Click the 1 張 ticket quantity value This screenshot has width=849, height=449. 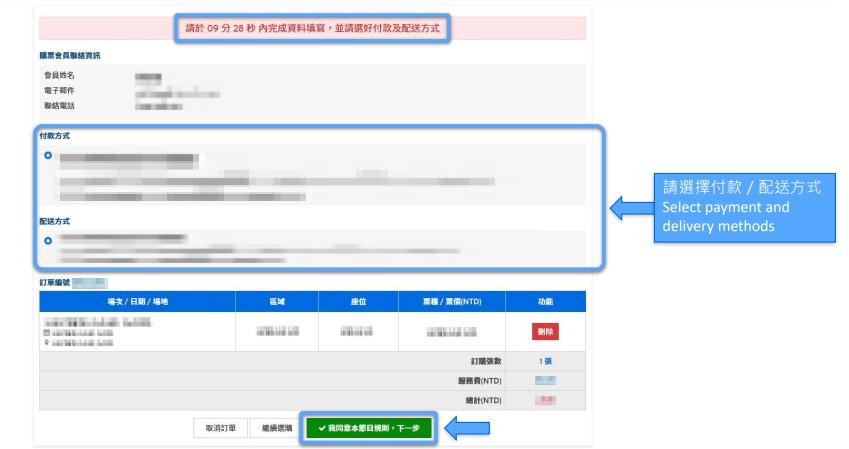tap(545, 361)
